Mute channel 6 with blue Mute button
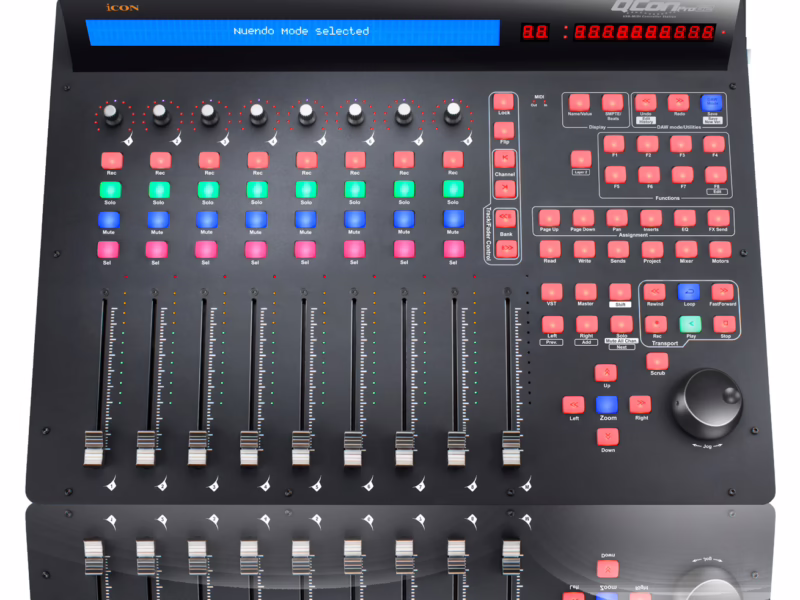 pos(355,219)
